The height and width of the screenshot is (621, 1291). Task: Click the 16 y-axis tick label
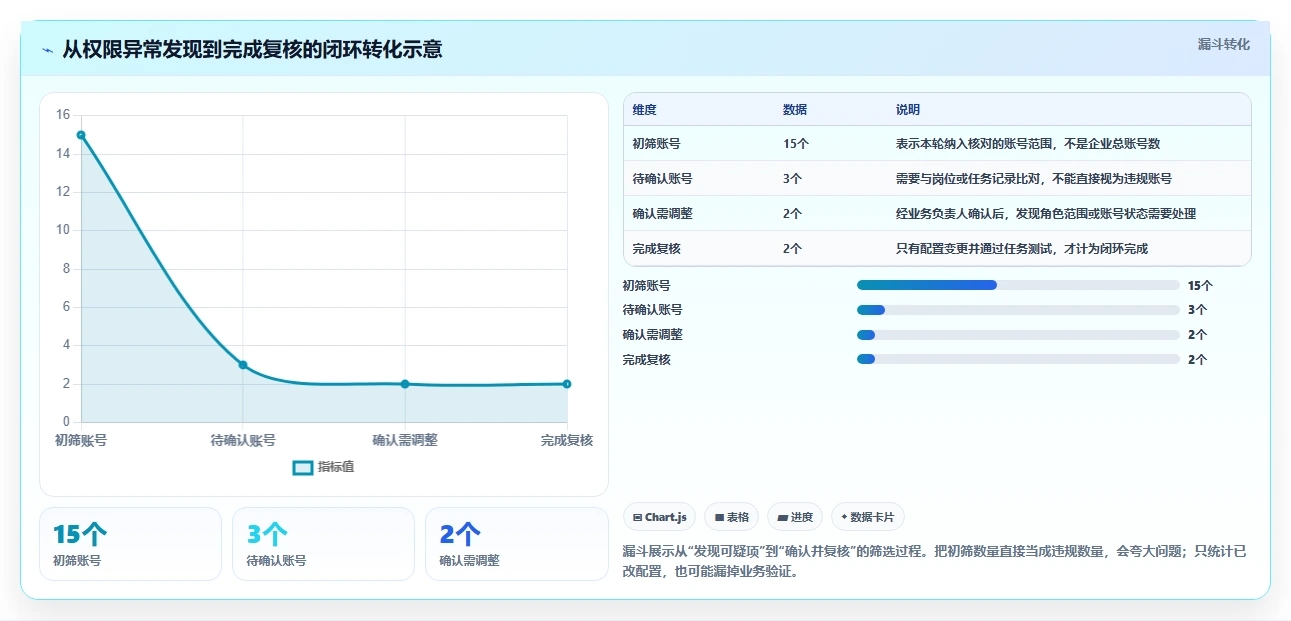coord(63,115)
